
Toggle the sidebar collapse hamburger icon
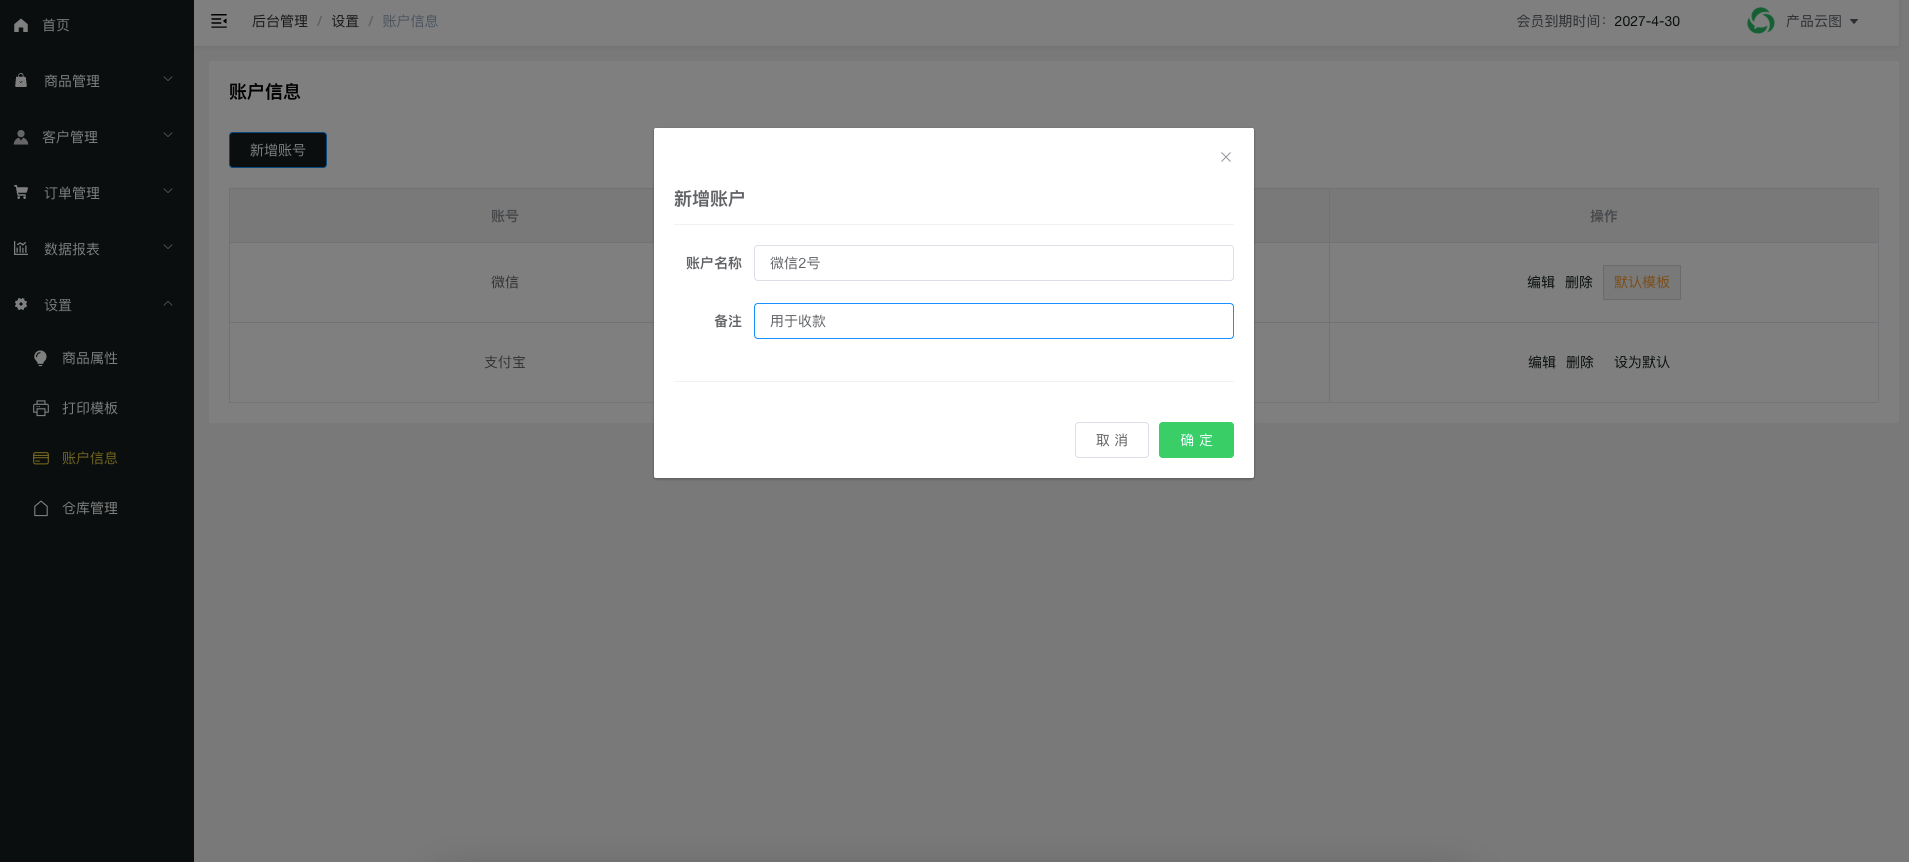[219, 21]
